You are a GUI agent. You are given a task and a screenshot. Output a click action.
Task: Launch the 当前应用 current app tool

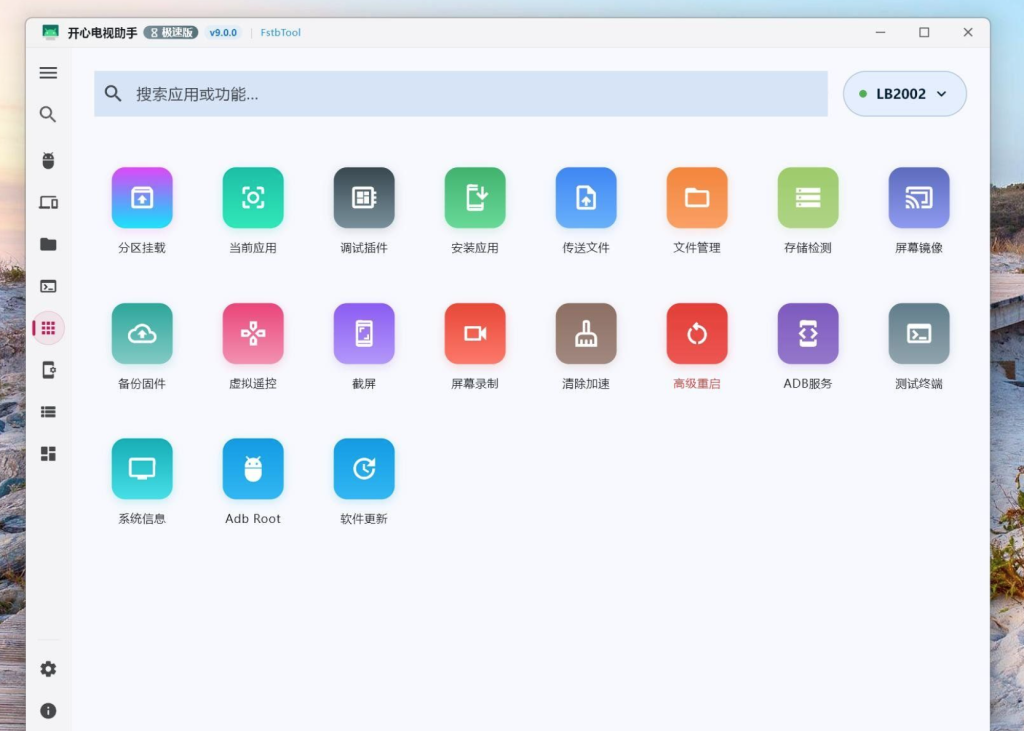pyautogui.click(x=253, y=198)
